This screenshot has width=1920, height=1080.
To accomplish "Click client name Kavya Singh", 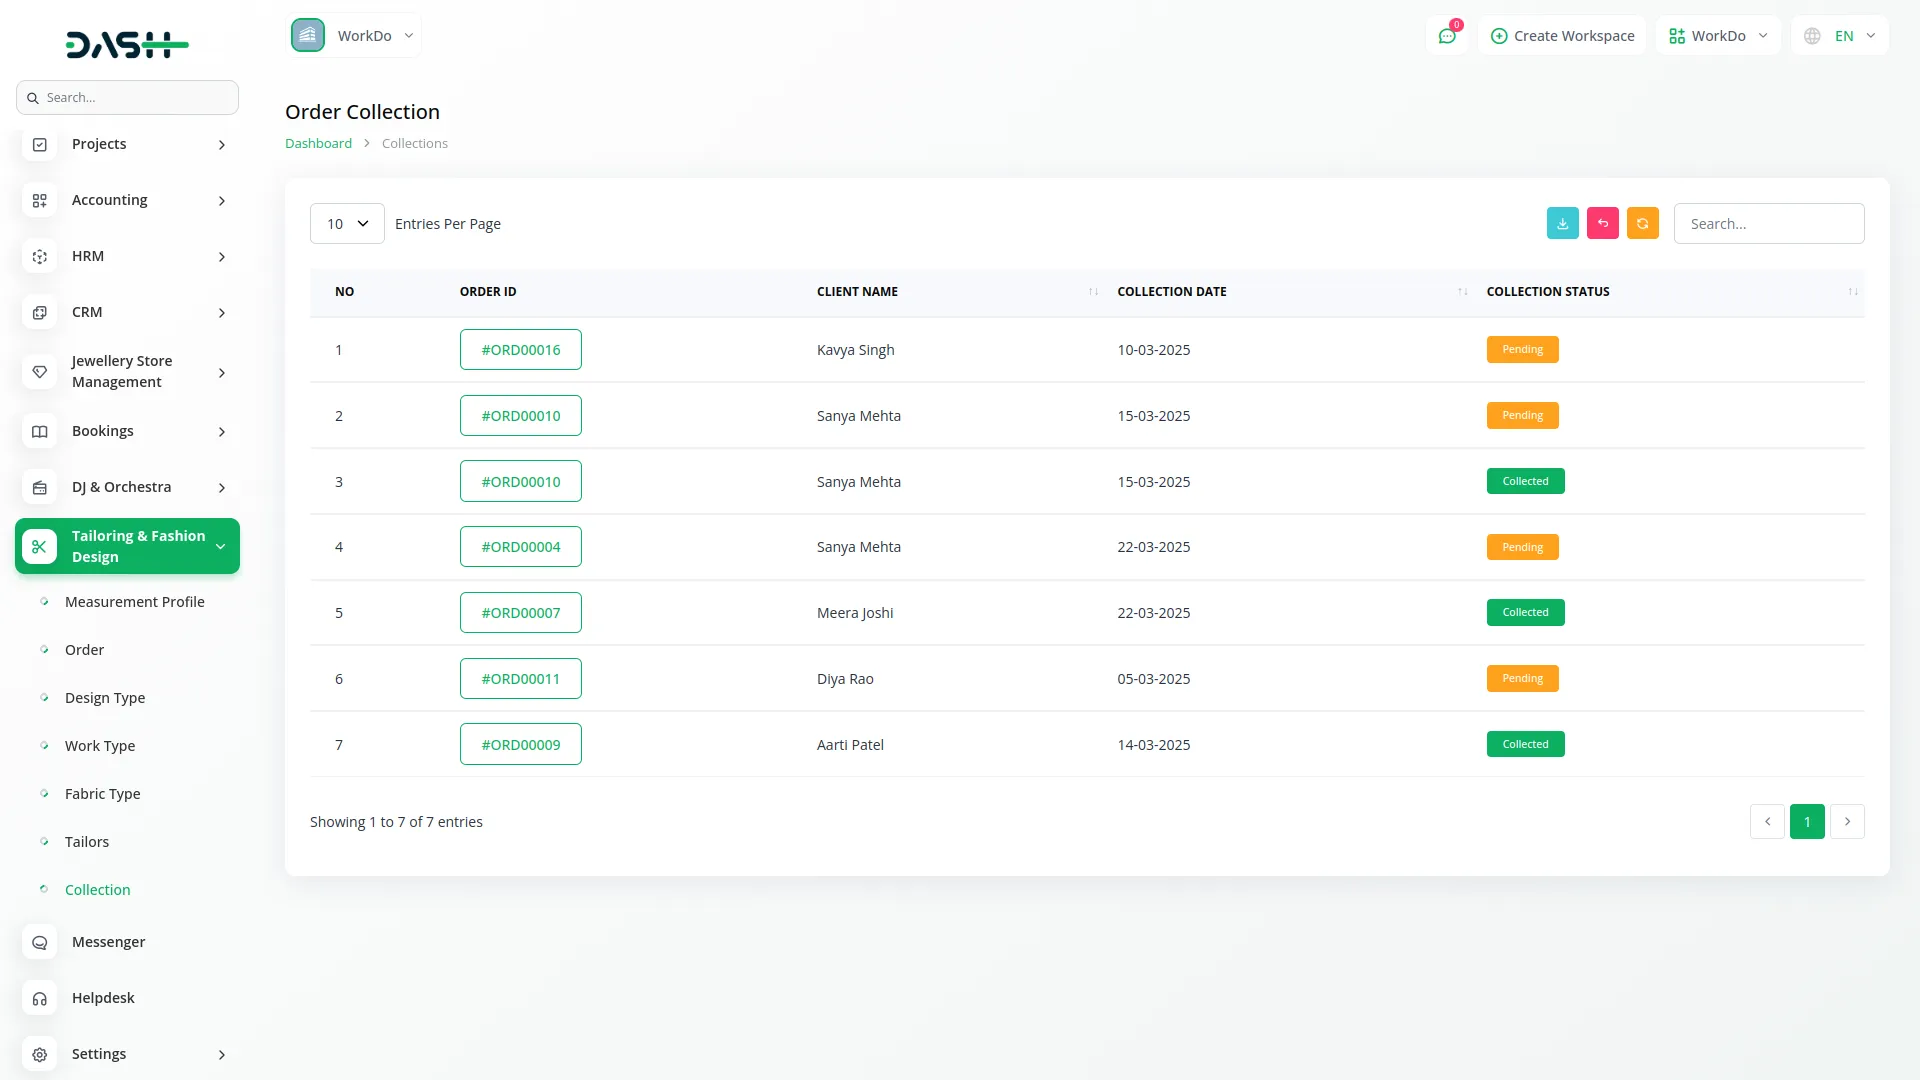I will click(x=855, y=350).
